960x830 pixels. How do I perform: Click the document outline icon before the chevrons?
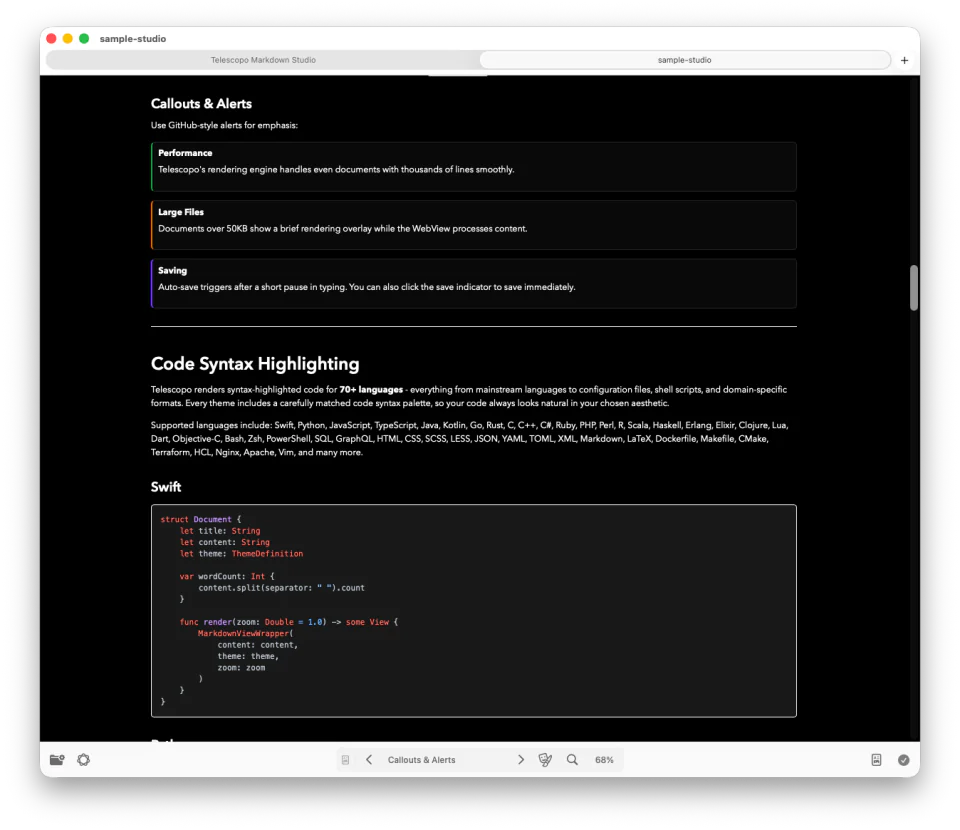[x=345, y=760]
